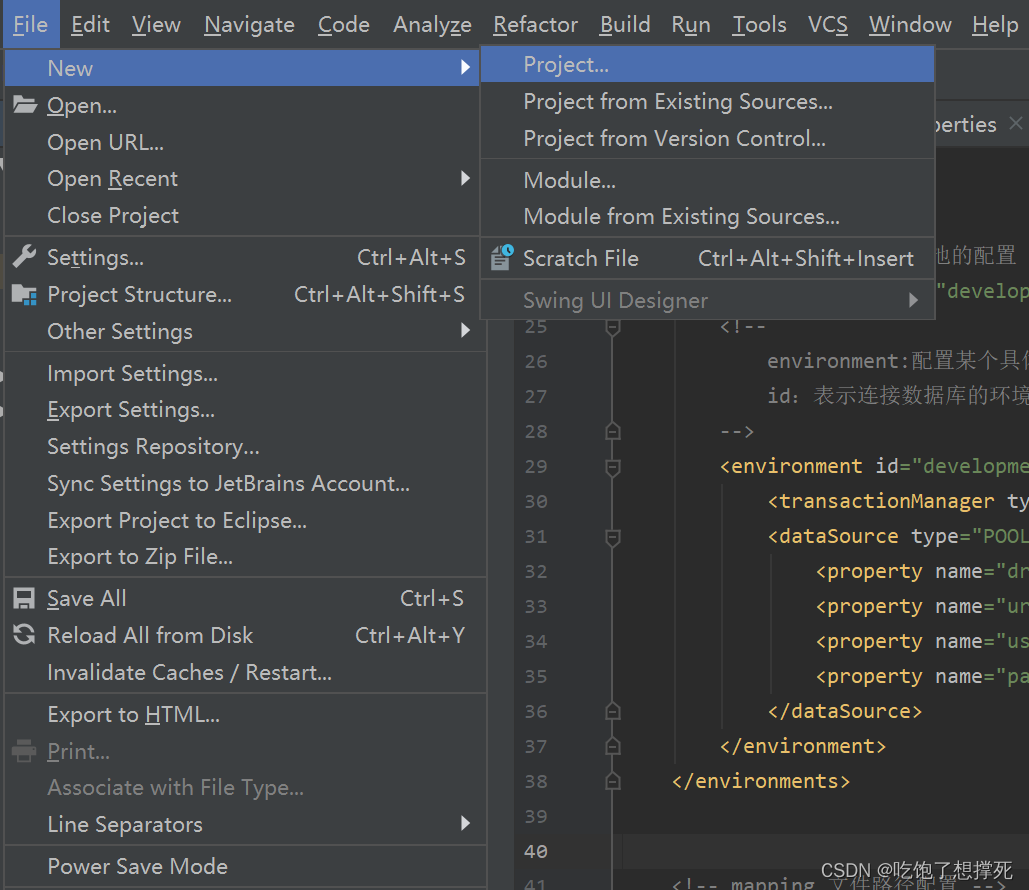Select Export to Zip File...
Image resolution: width=1029 pixels, height=890 pixels.
coord(245,557)
